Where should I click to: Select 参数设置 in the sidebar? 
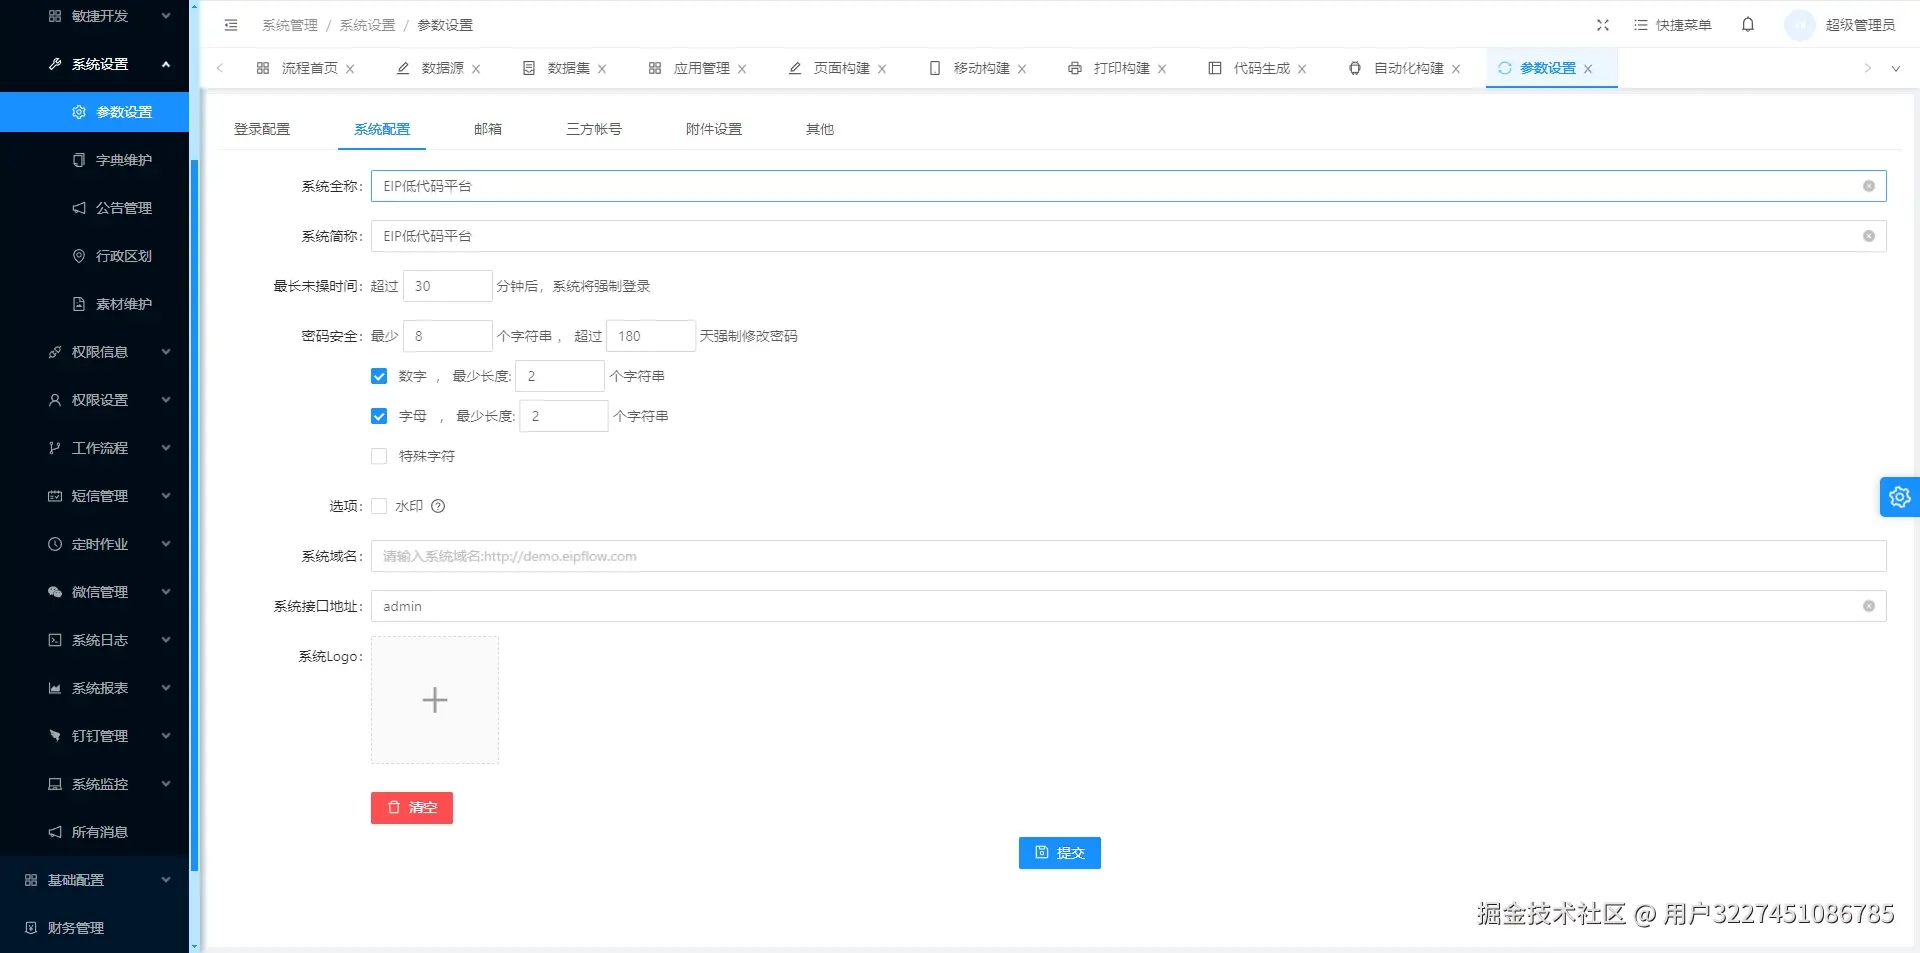coord(94,112)
